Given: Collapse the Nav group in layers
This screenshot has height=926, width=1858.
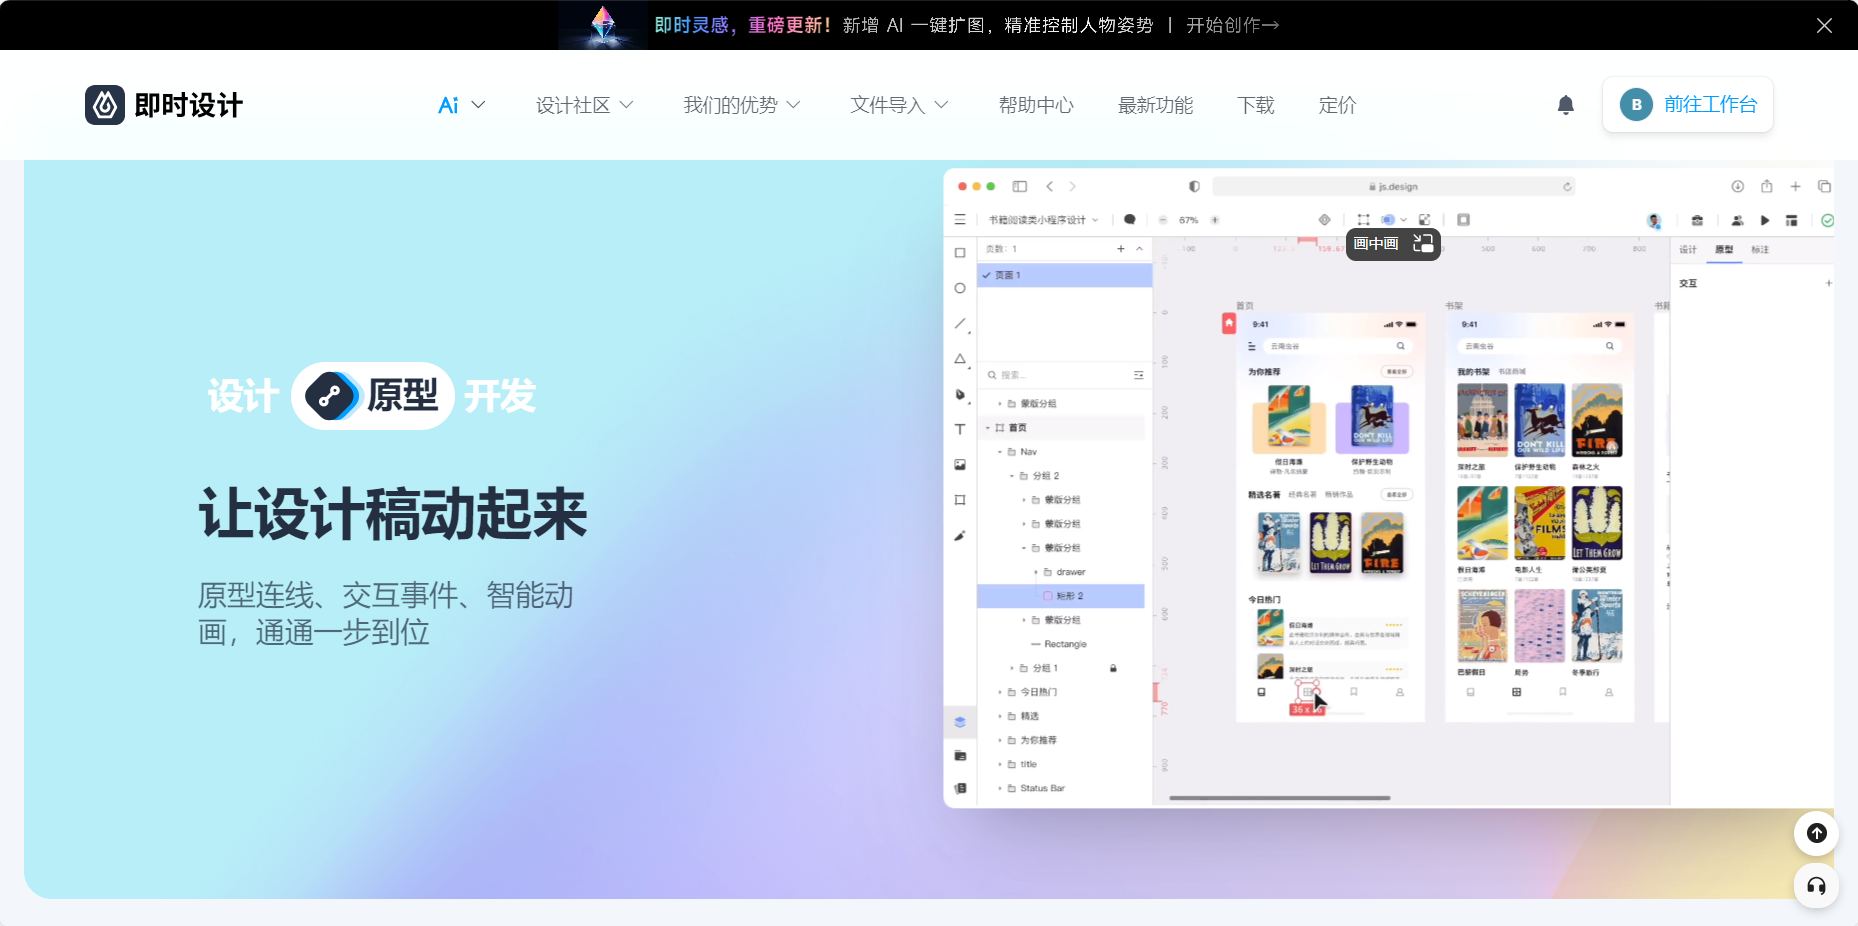Looking at the screenshot, I should click(1000, 452).
